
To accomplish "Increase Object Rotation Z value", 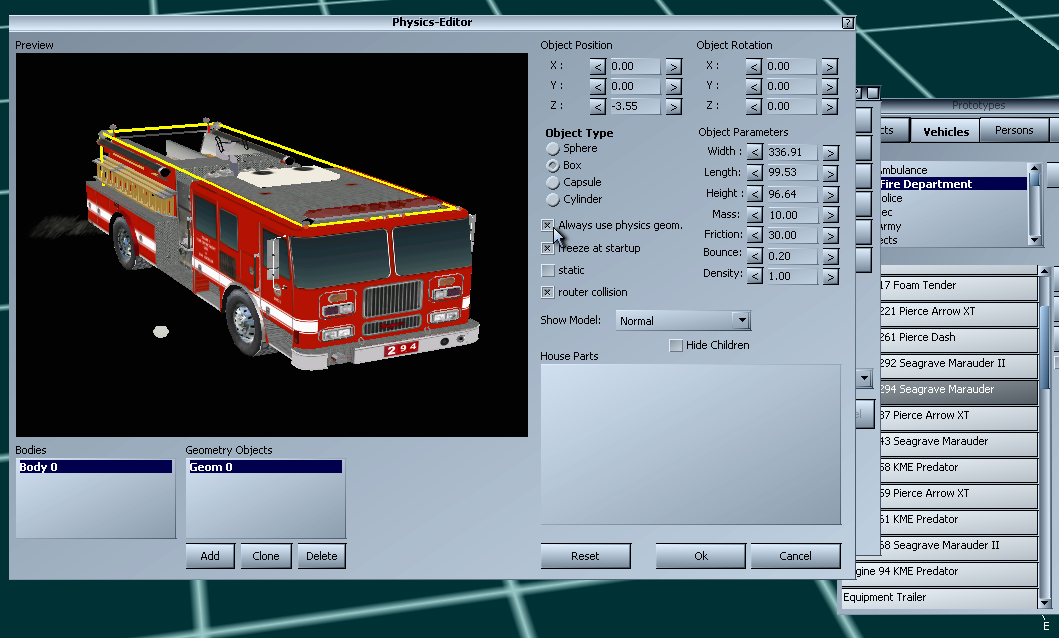I will 829,107.
